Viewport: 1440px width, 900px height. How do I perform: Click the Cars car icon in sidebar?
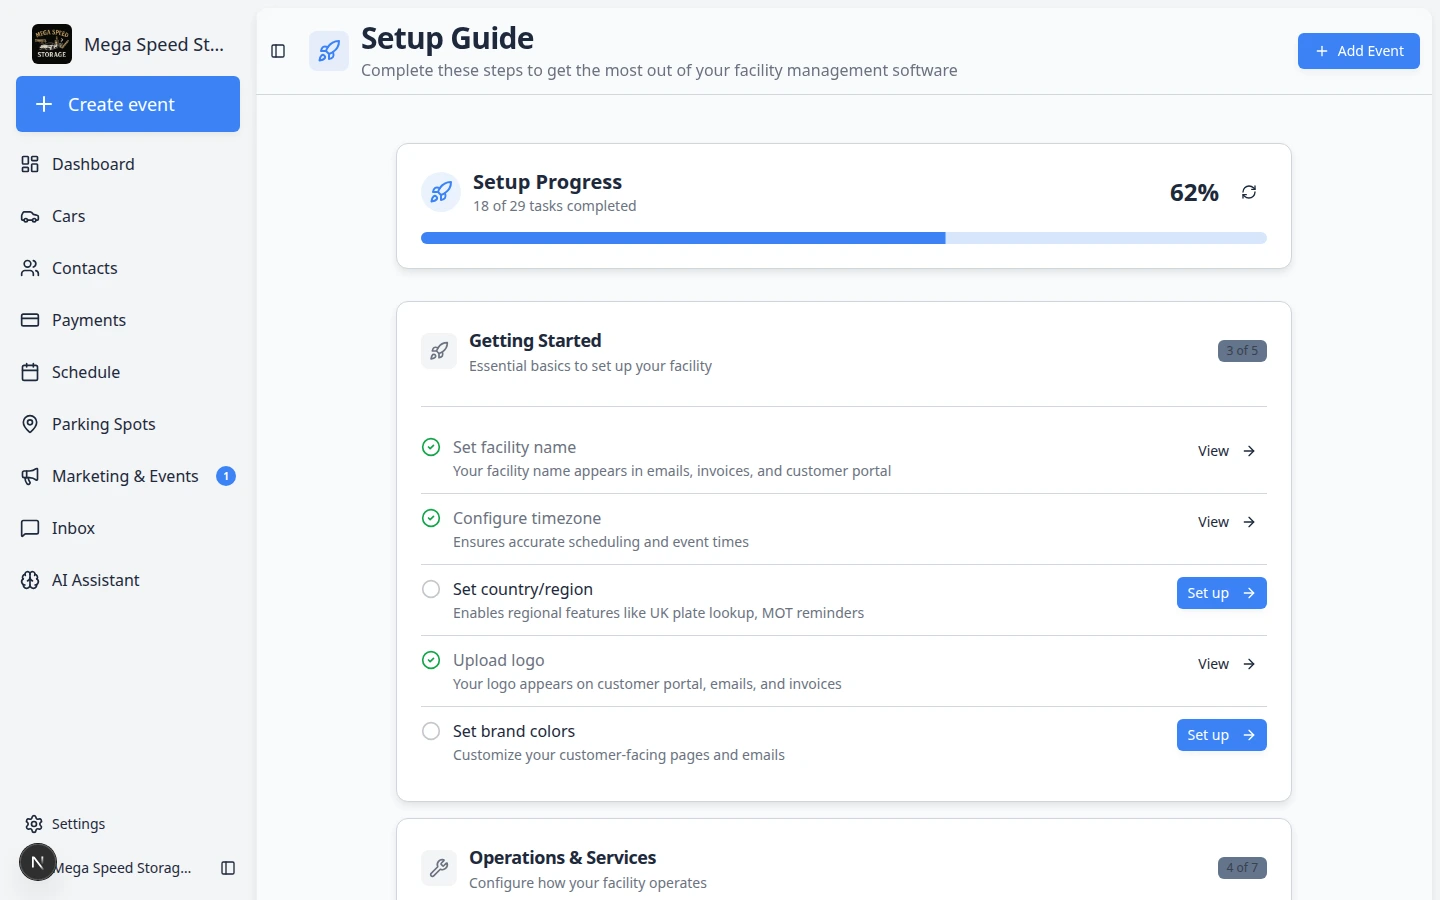30,216
